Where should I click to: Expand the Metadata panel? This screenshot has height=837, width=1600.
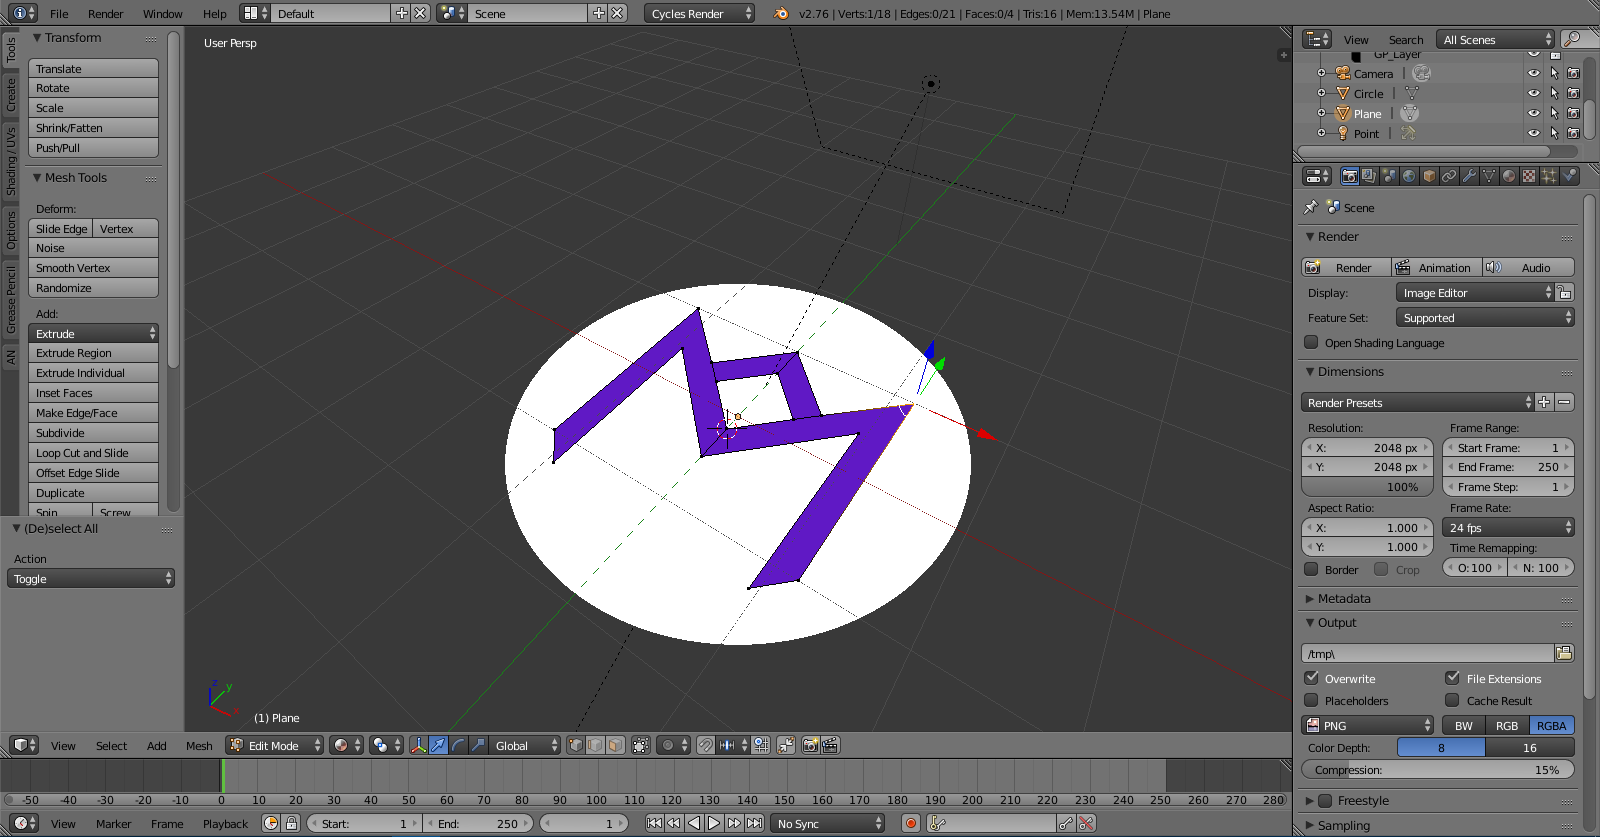point(1343,599)
